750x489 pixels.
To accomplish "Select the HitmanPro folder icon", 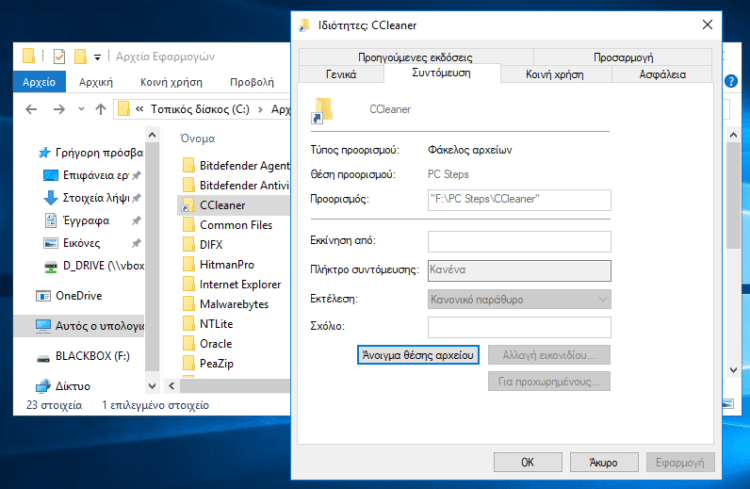I will pyautogui.click(x=189, y=265).
